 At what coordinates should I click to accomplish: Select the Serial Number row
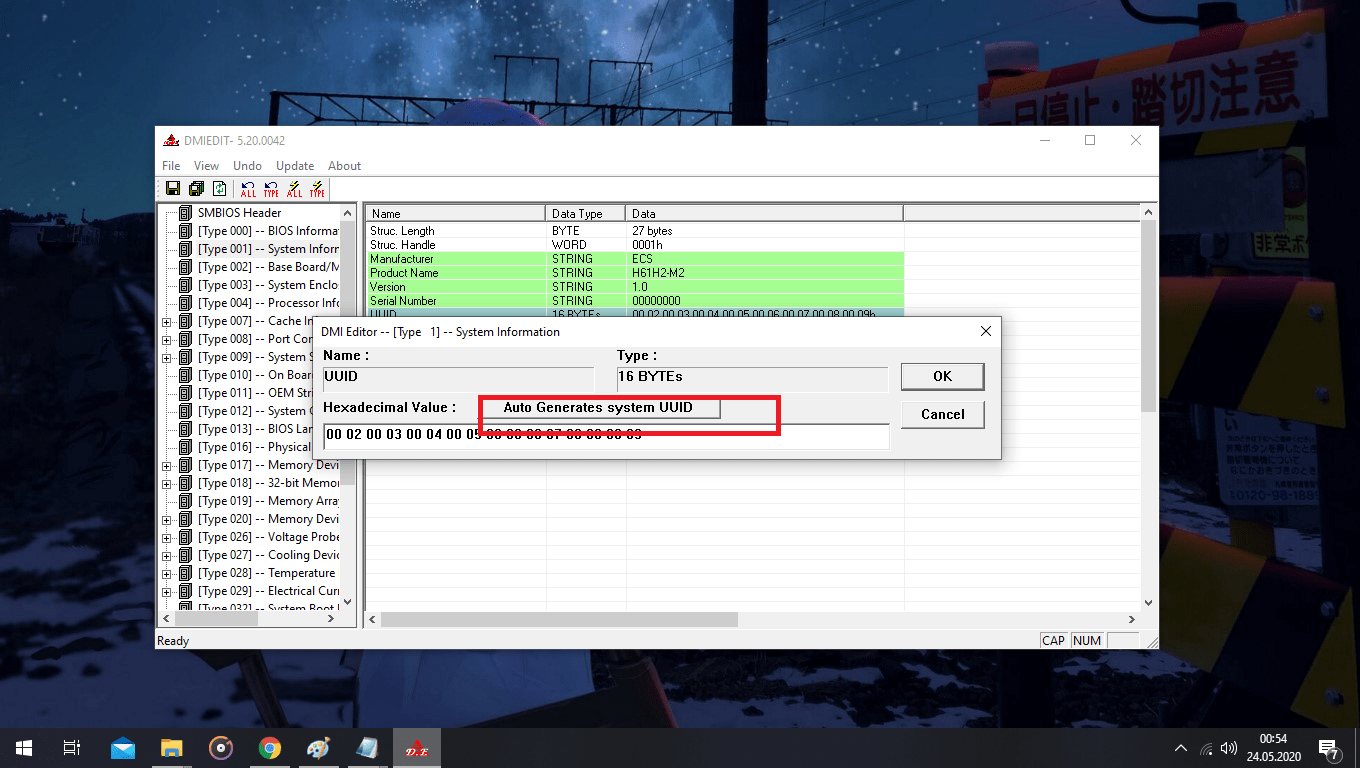(x=634, y=301)
